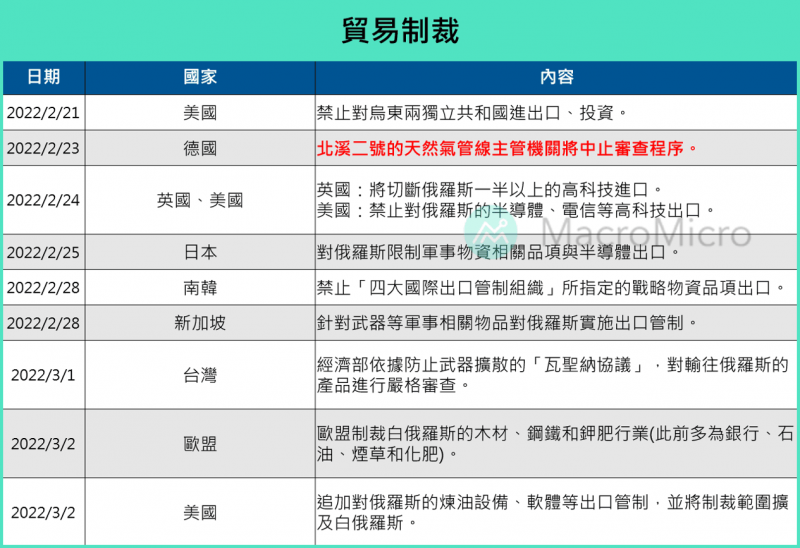Click the date cell 2022/2/24

43,200
